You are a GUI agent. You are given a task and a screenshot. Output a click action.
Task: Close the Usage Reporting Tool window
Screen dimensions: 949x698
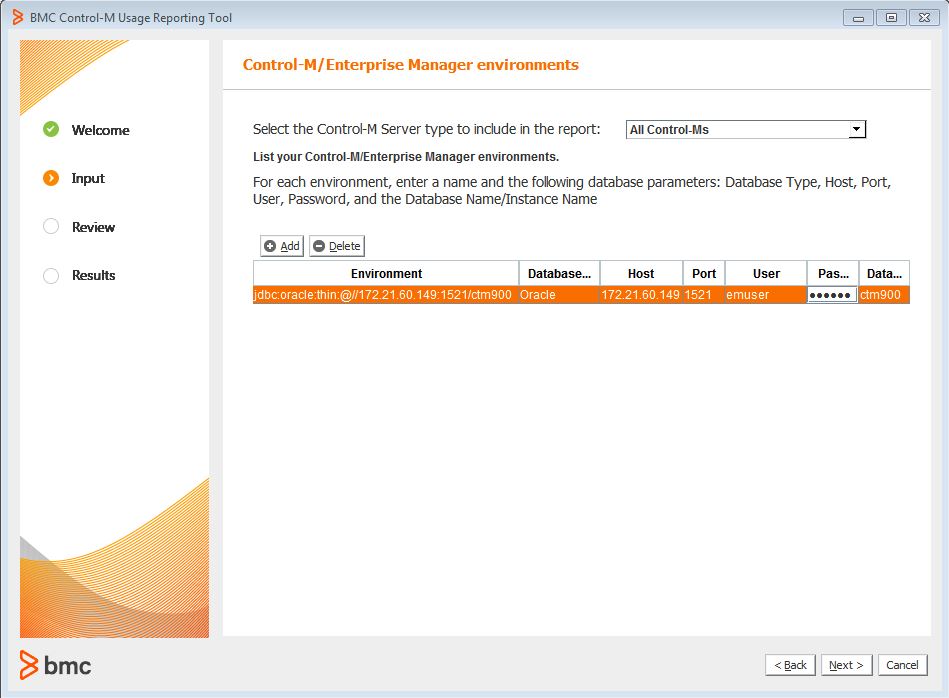pyautogui.click(x=924, y=18)
